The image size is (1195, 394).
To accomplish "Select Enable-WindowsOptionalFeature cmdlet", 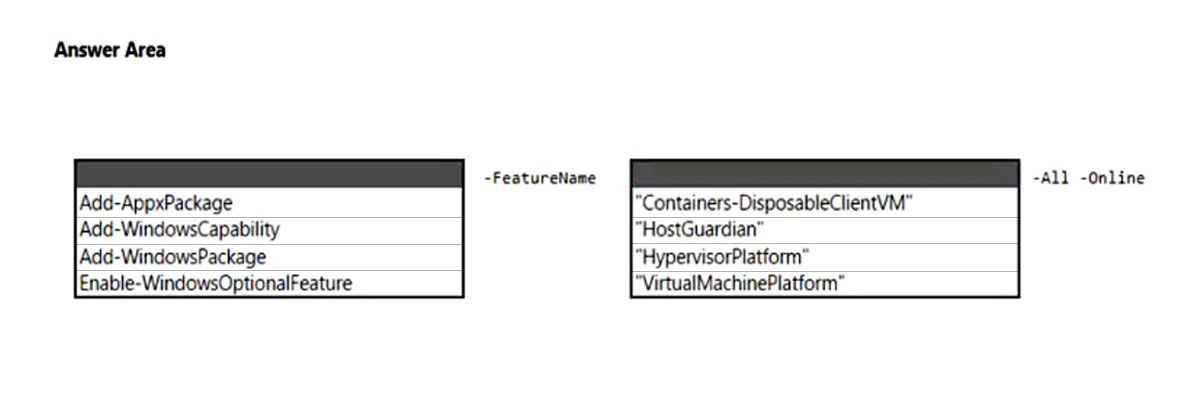I will click(x=269, y=283).
